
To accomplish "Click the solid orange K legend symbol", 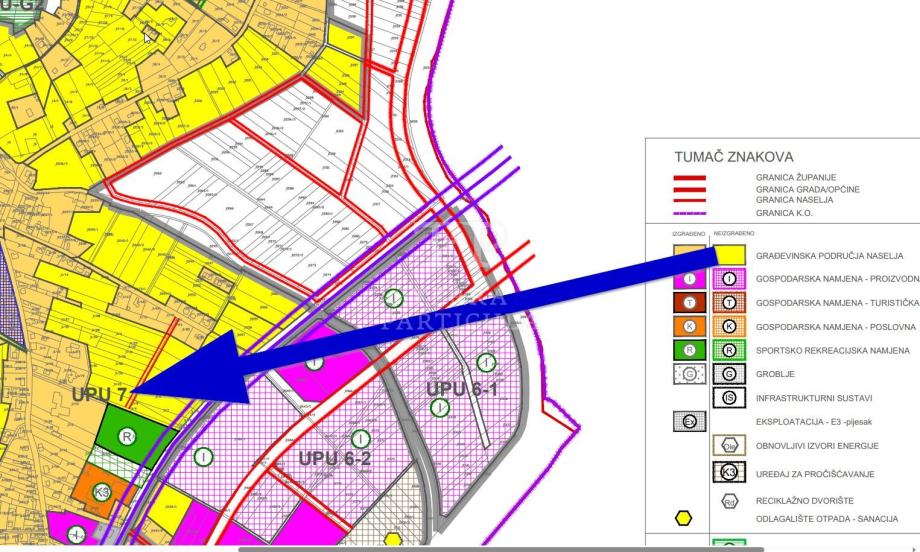I will tap(689, 327).
